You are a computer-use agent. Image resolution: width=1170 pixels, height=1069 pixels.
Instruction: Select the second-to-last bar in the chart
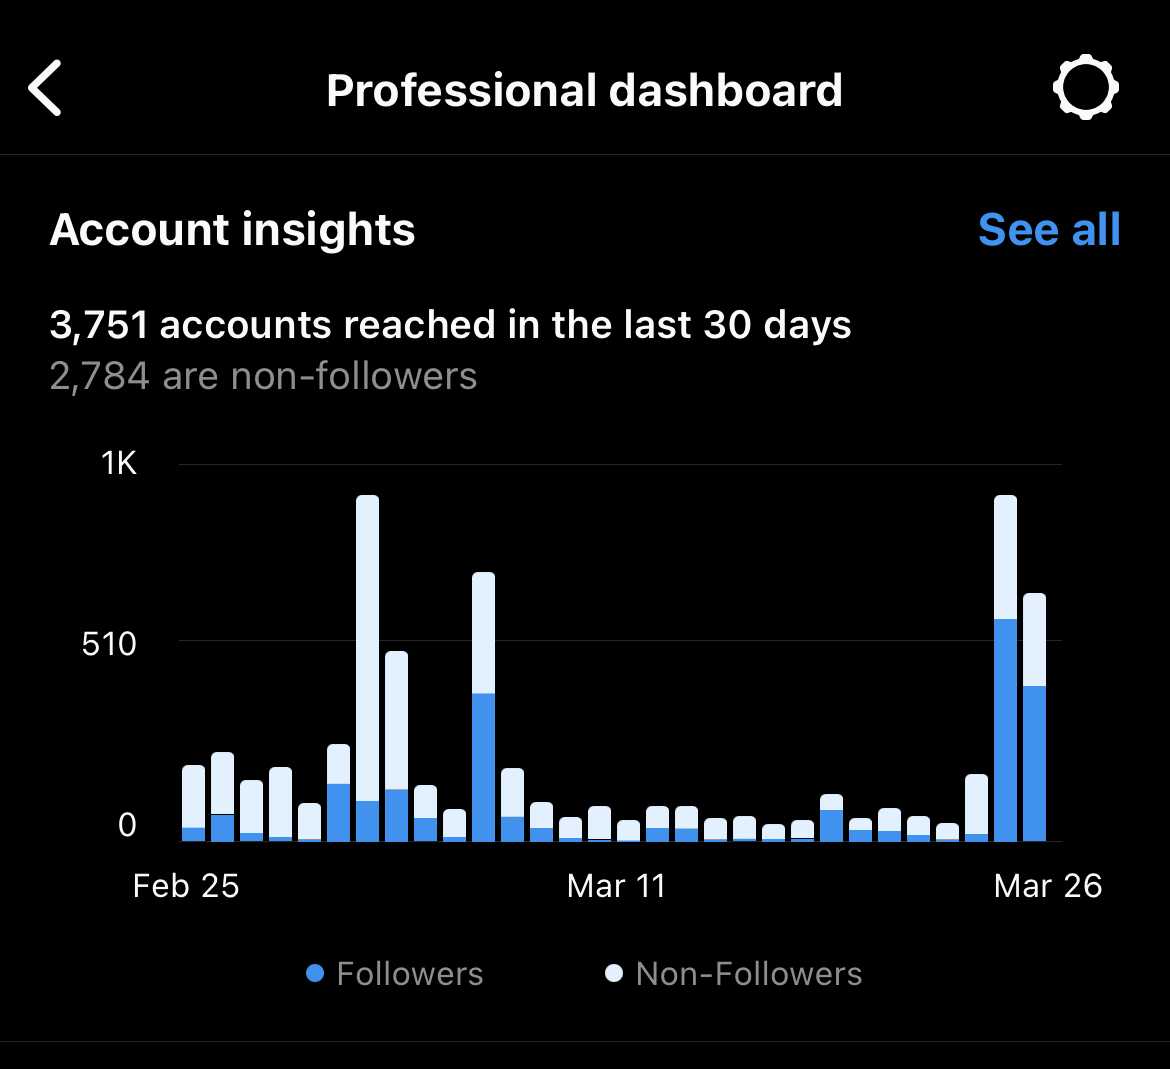(1005, 668)
